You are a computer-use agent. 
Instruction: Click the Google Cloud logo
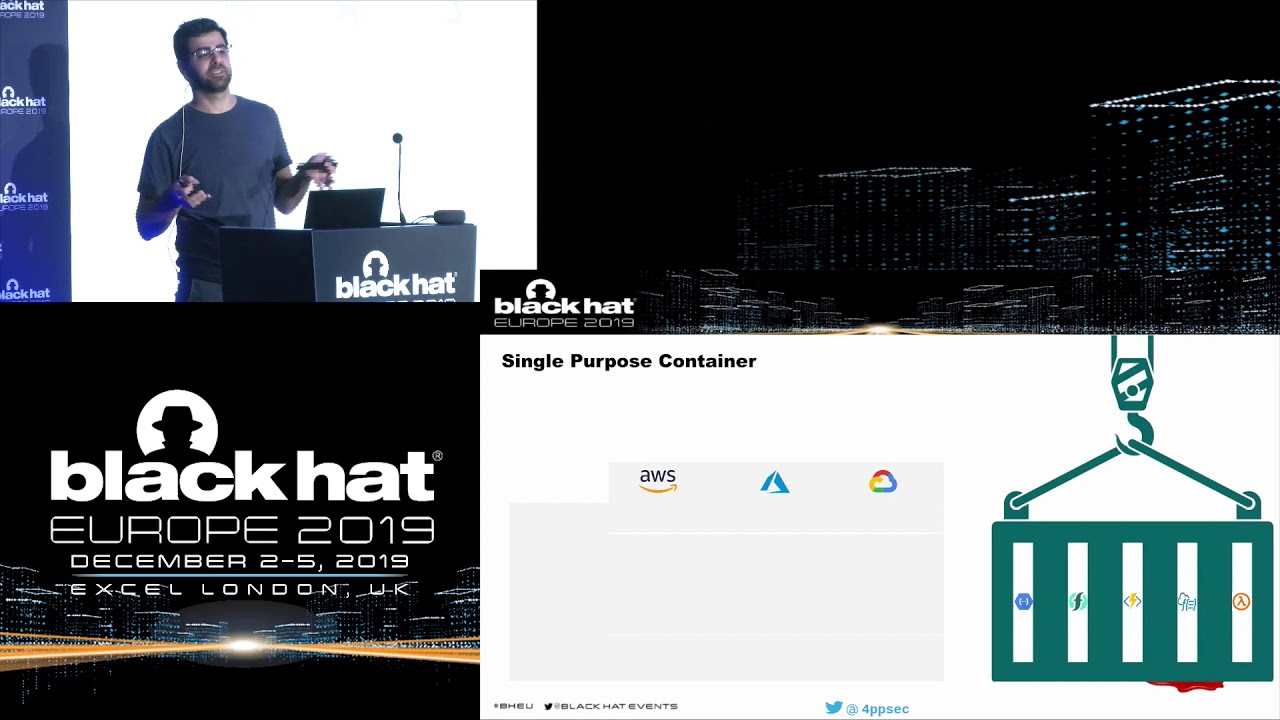click(x=883, y=482)
